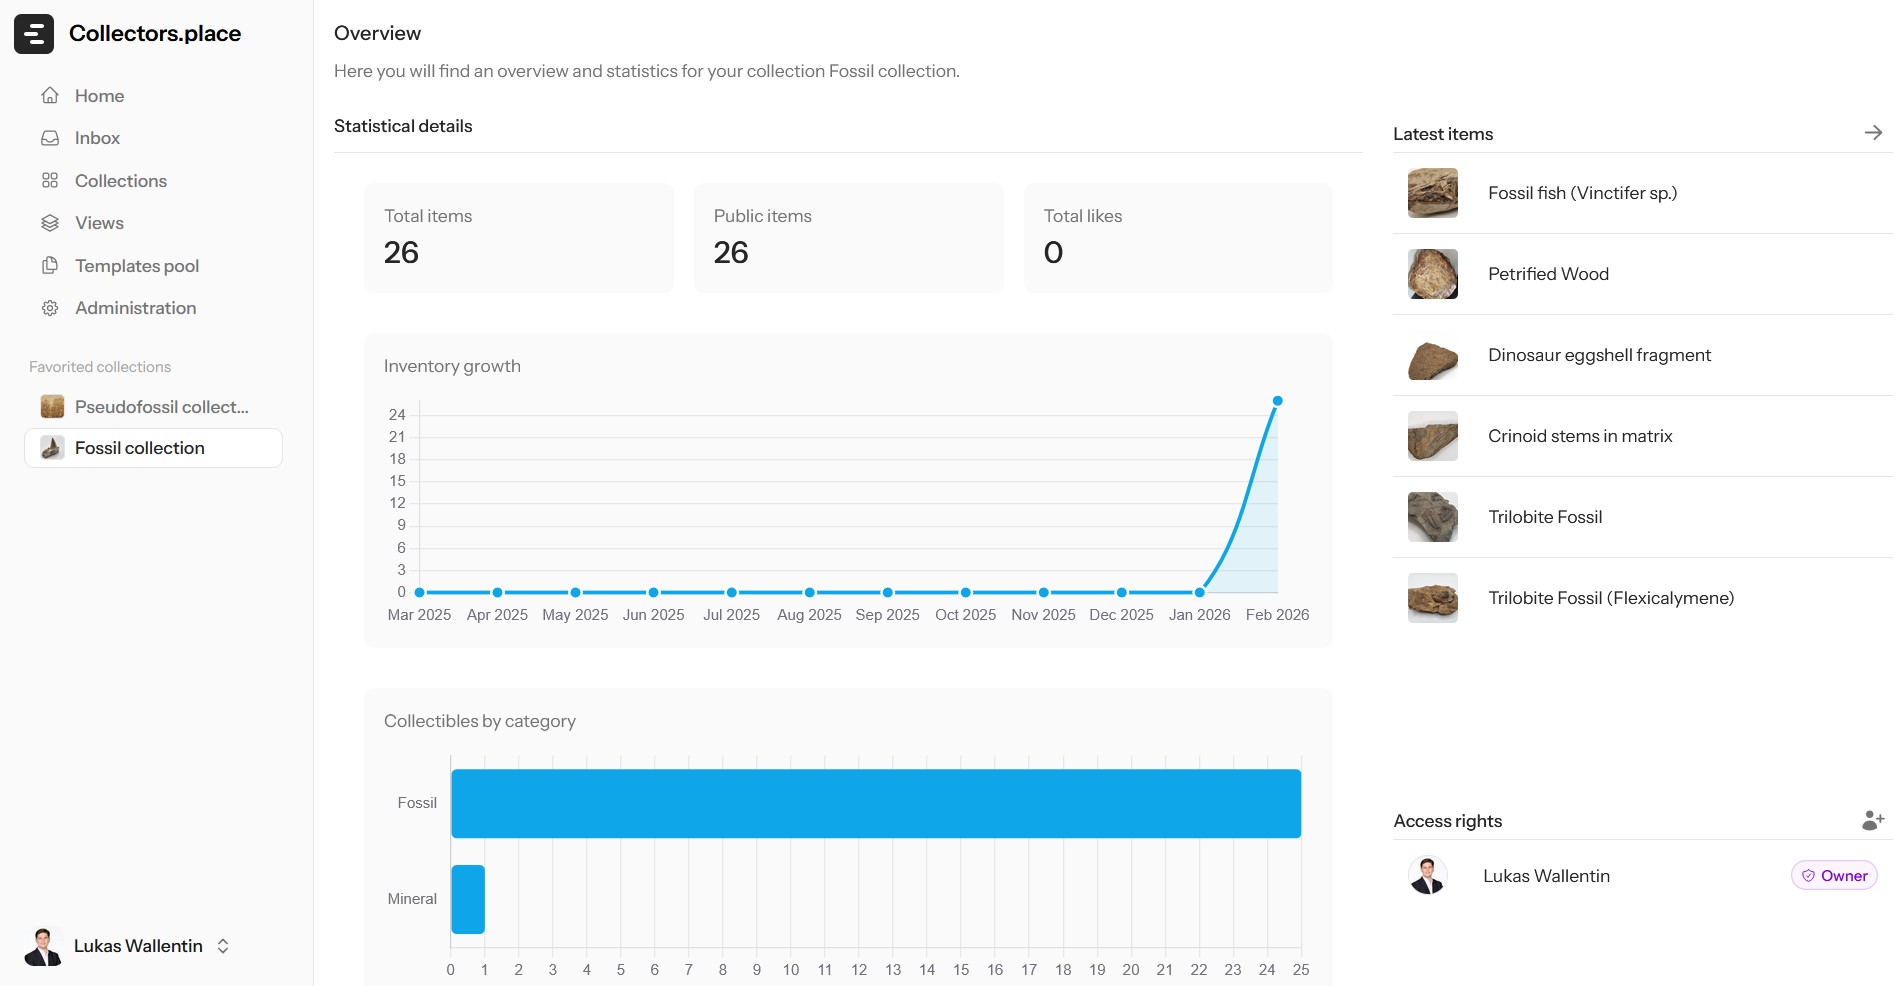The height and width of the screenshot is (986, 1901).
Task: Click the add-user icon next to Access rights
Action: point(1872,821)
